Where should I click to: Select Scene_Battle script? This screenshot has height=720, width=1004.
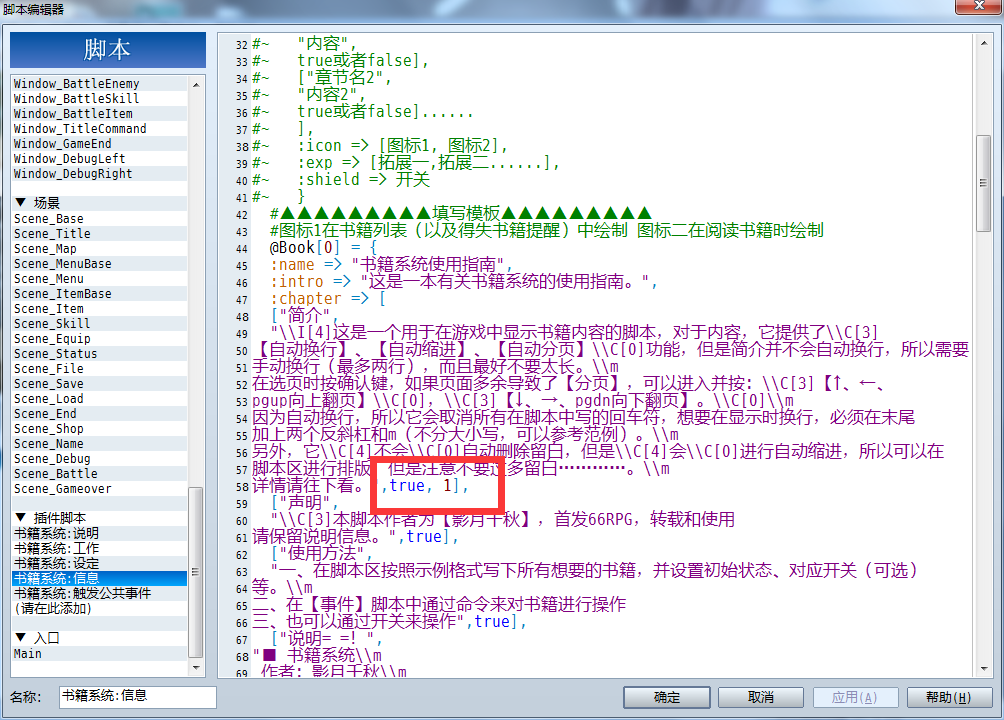click(100, 474)
